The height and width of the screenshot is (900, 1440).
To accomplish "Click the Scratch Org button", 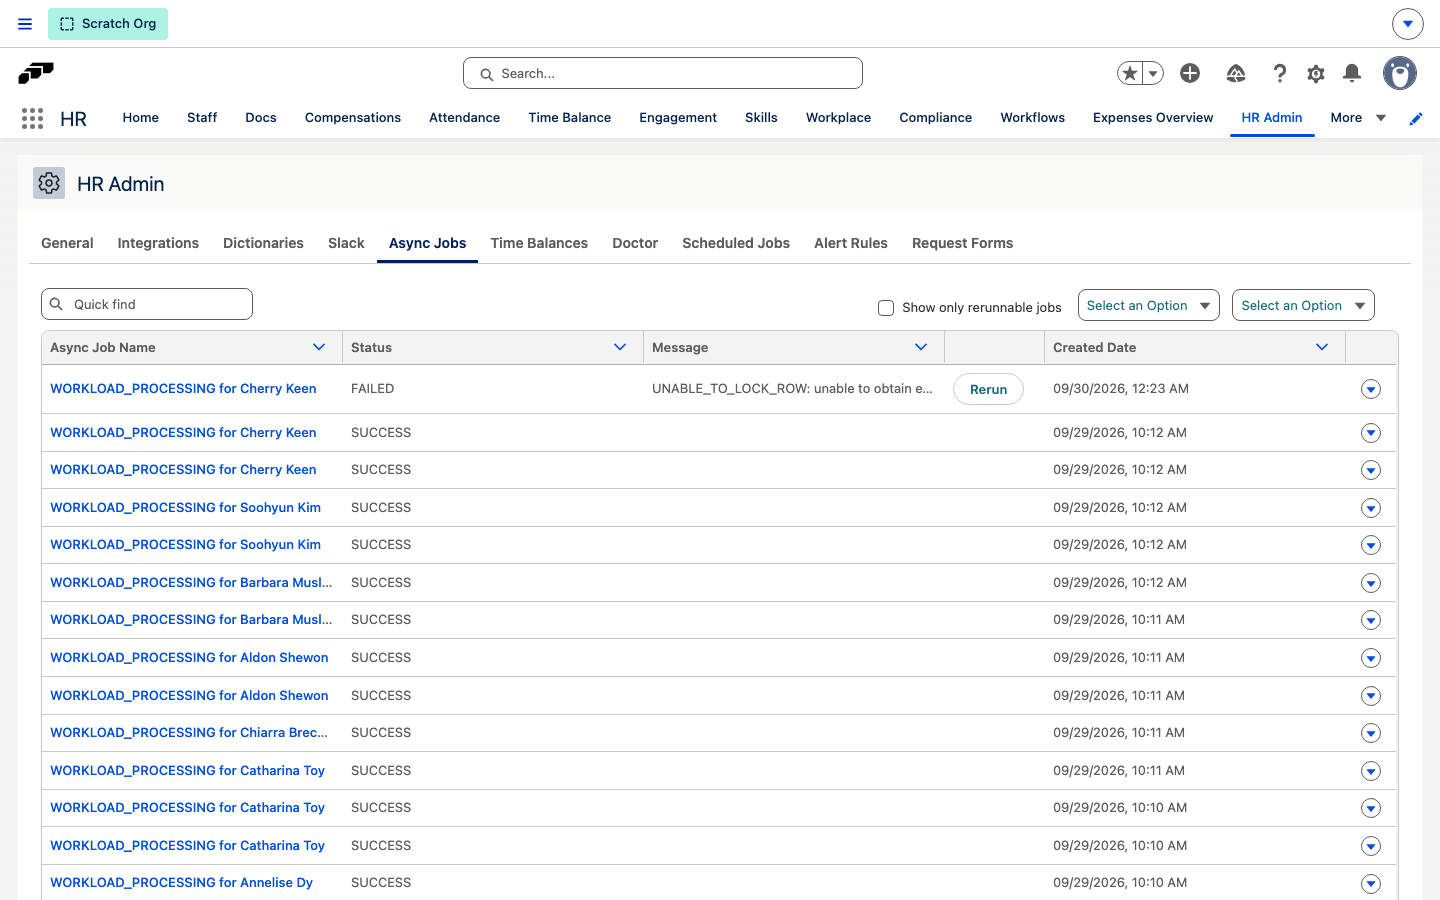I will 108,24.
